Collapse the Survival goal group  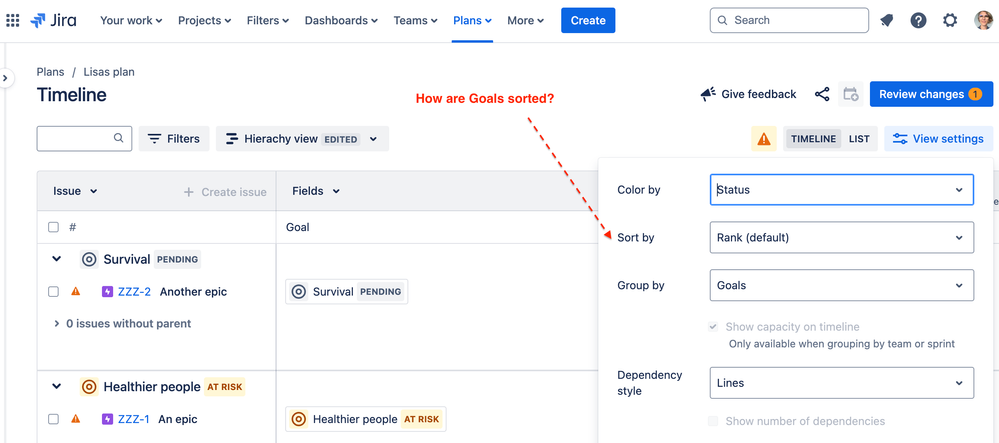[x=57, y=259]
